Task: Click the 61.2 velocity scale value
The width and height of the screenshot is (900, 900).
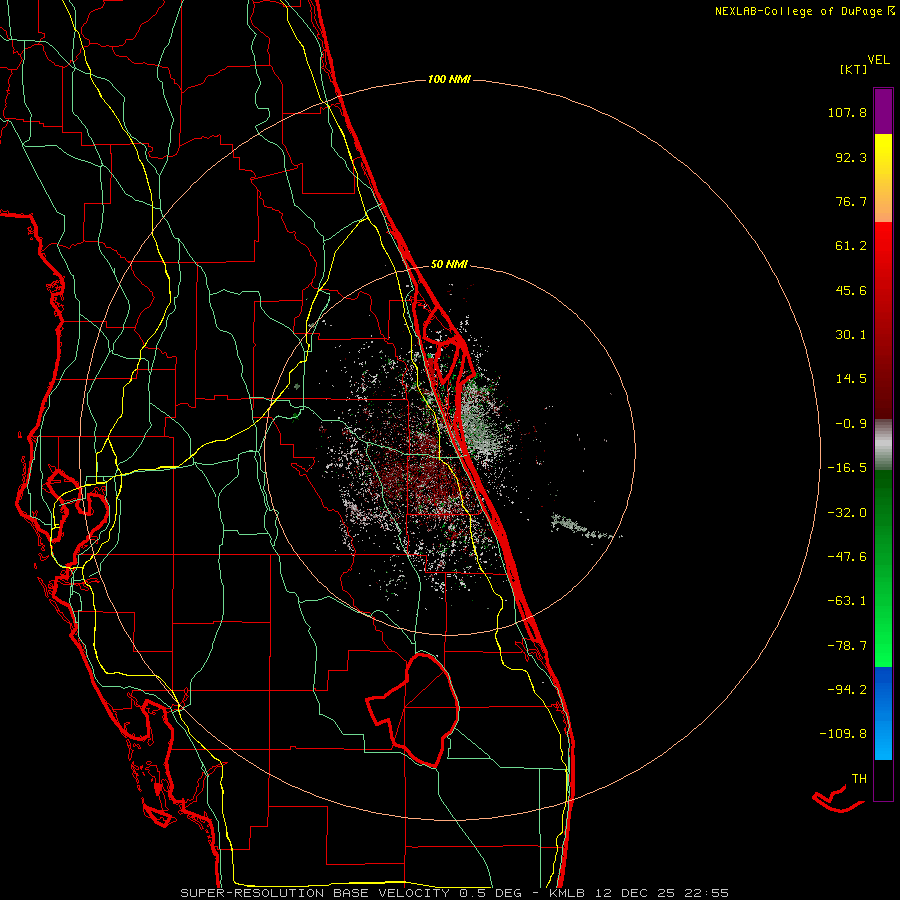Action: pyautogui.click(x=851, y=246)
